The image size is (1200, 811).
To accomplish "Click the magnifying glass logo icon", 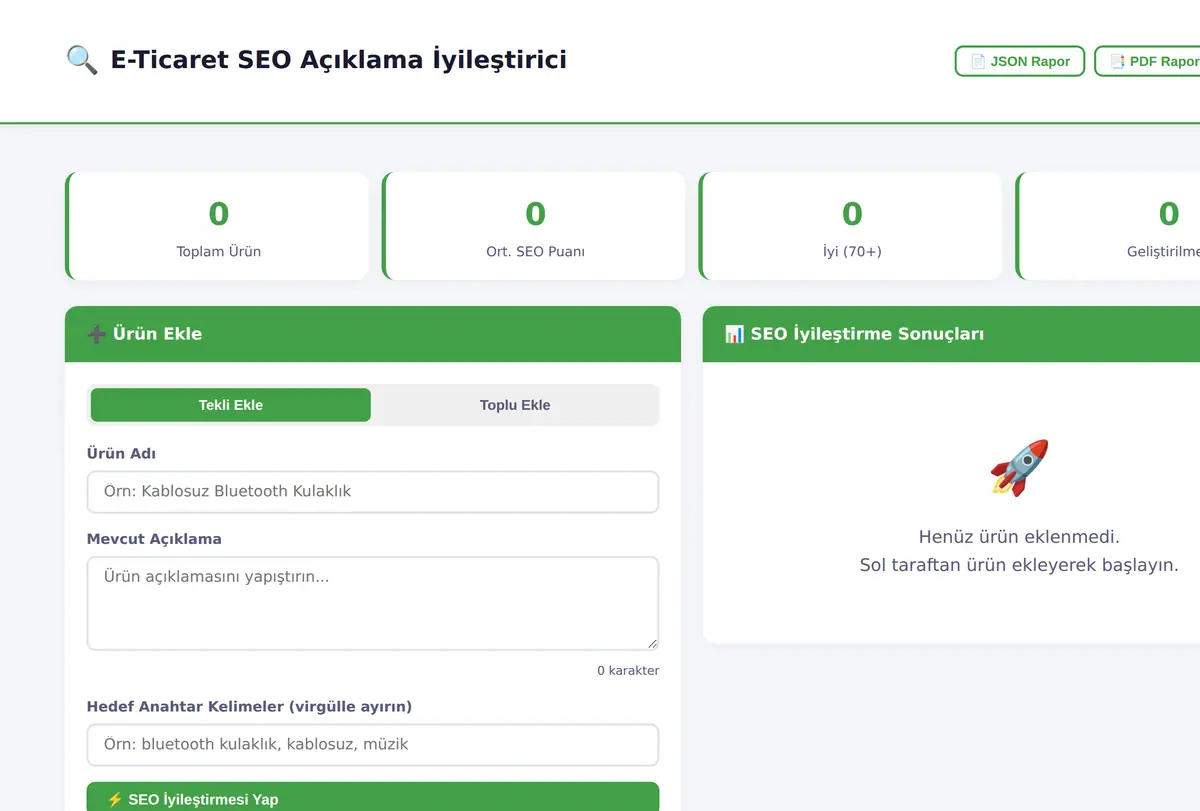I will (82, 60).
